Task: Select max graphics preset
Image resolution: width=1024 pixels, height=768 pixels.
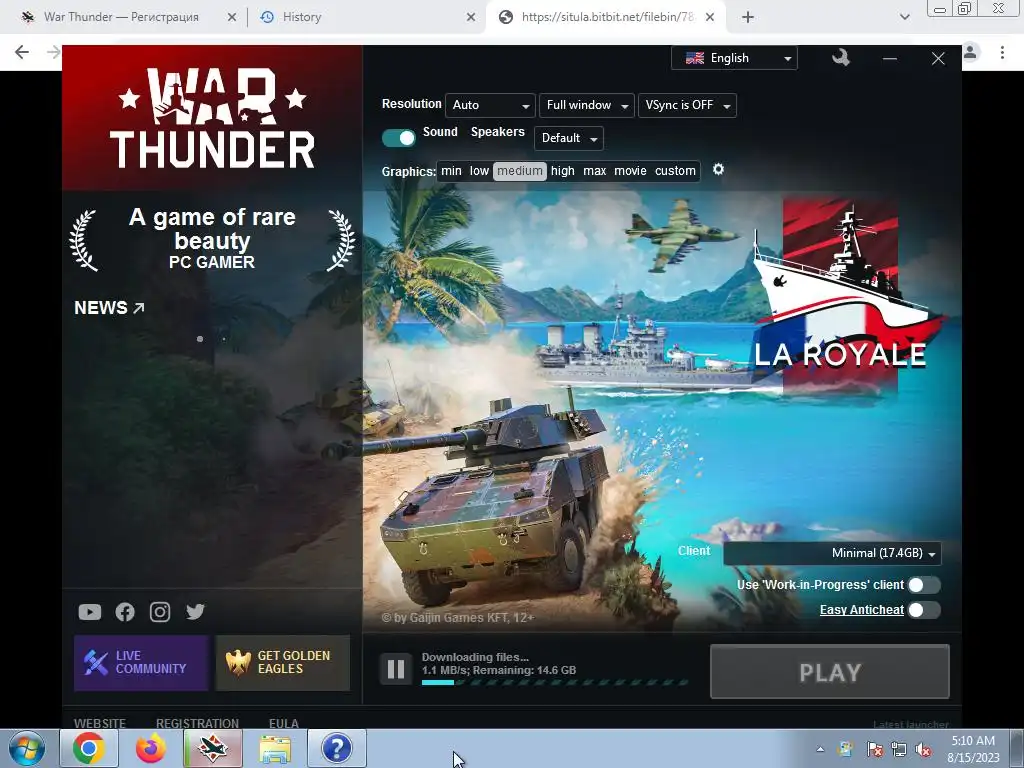Action: click(x=595, y=171)
